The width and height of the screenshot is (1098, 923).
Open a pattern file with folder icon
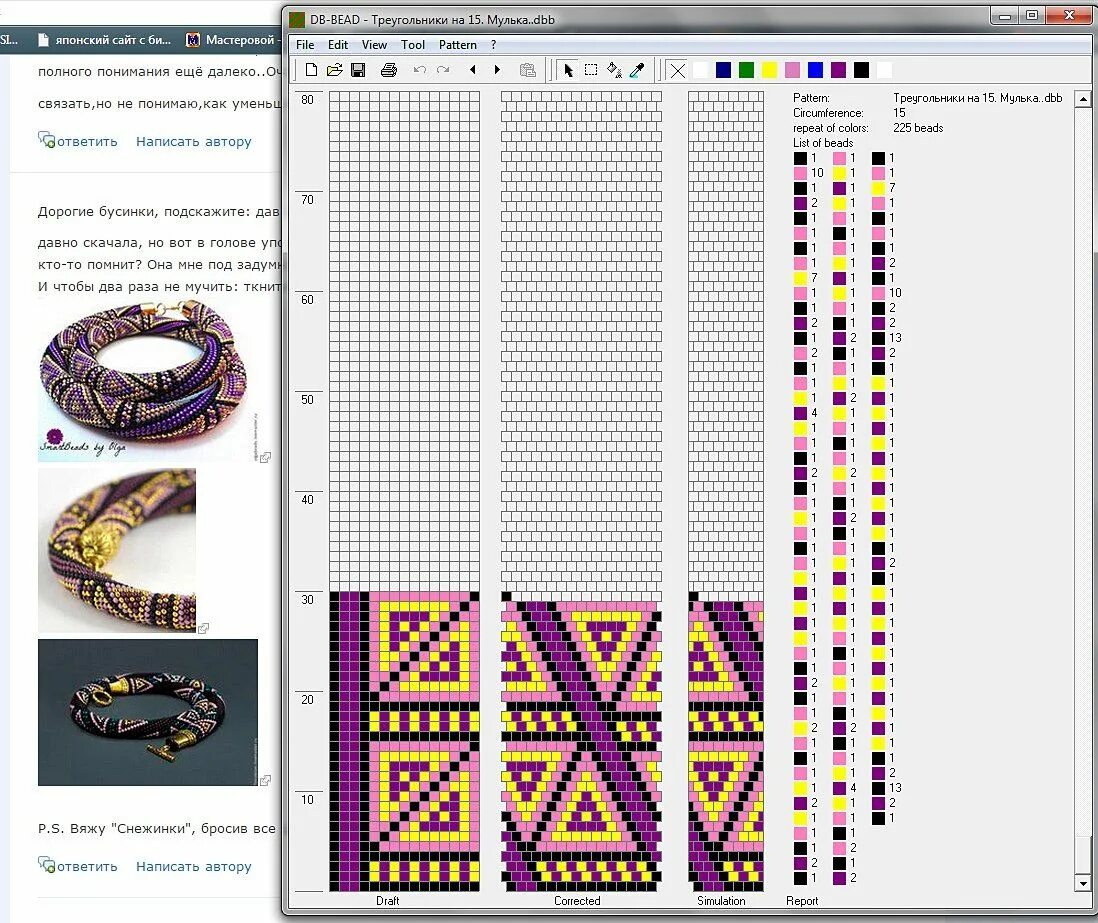tap(335, 70)
